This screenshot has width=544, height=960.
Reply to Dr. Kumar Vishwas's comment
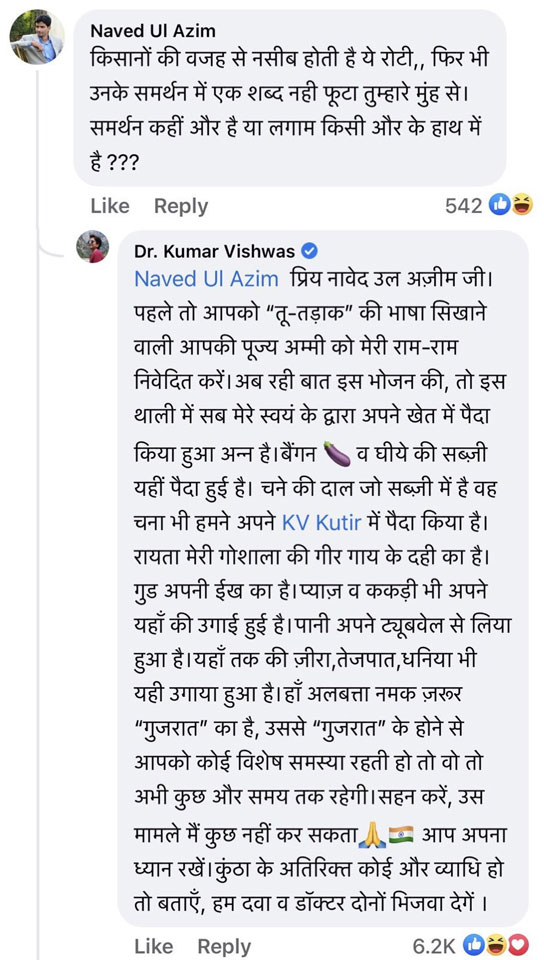point(224,947)
